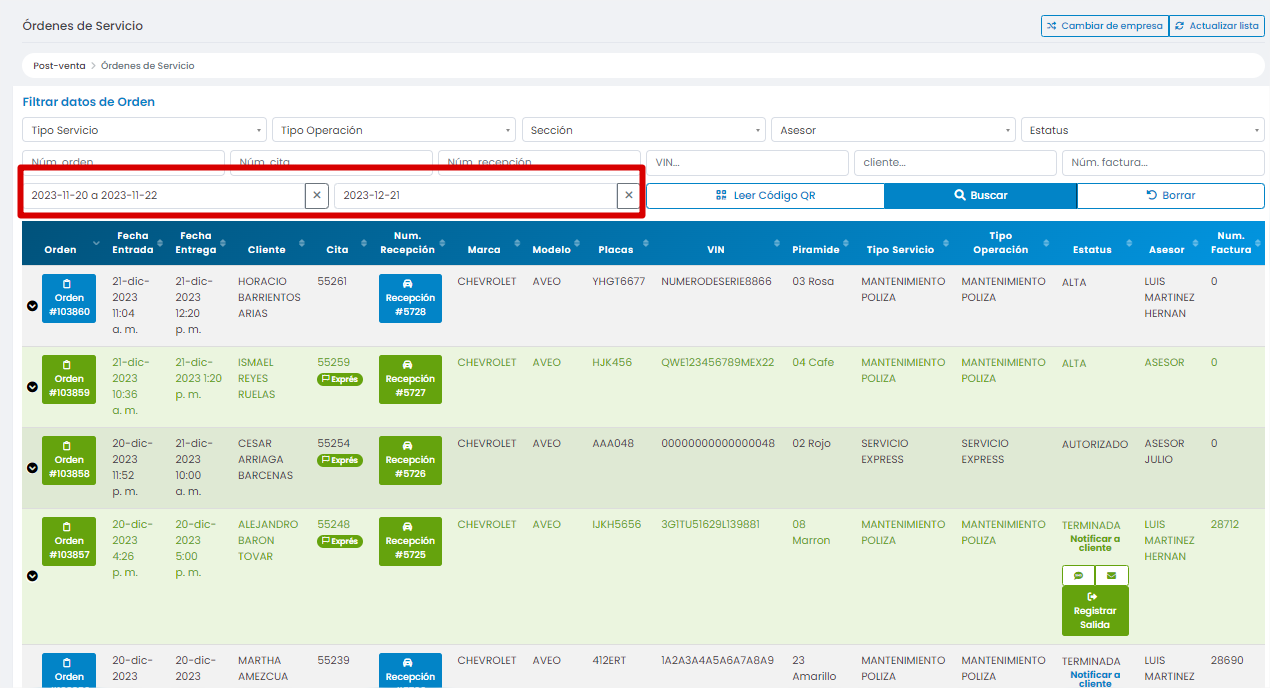Open the Asesor dropdown
The height and width of the screenshot is (688, 1270).
tap(893, 130)
